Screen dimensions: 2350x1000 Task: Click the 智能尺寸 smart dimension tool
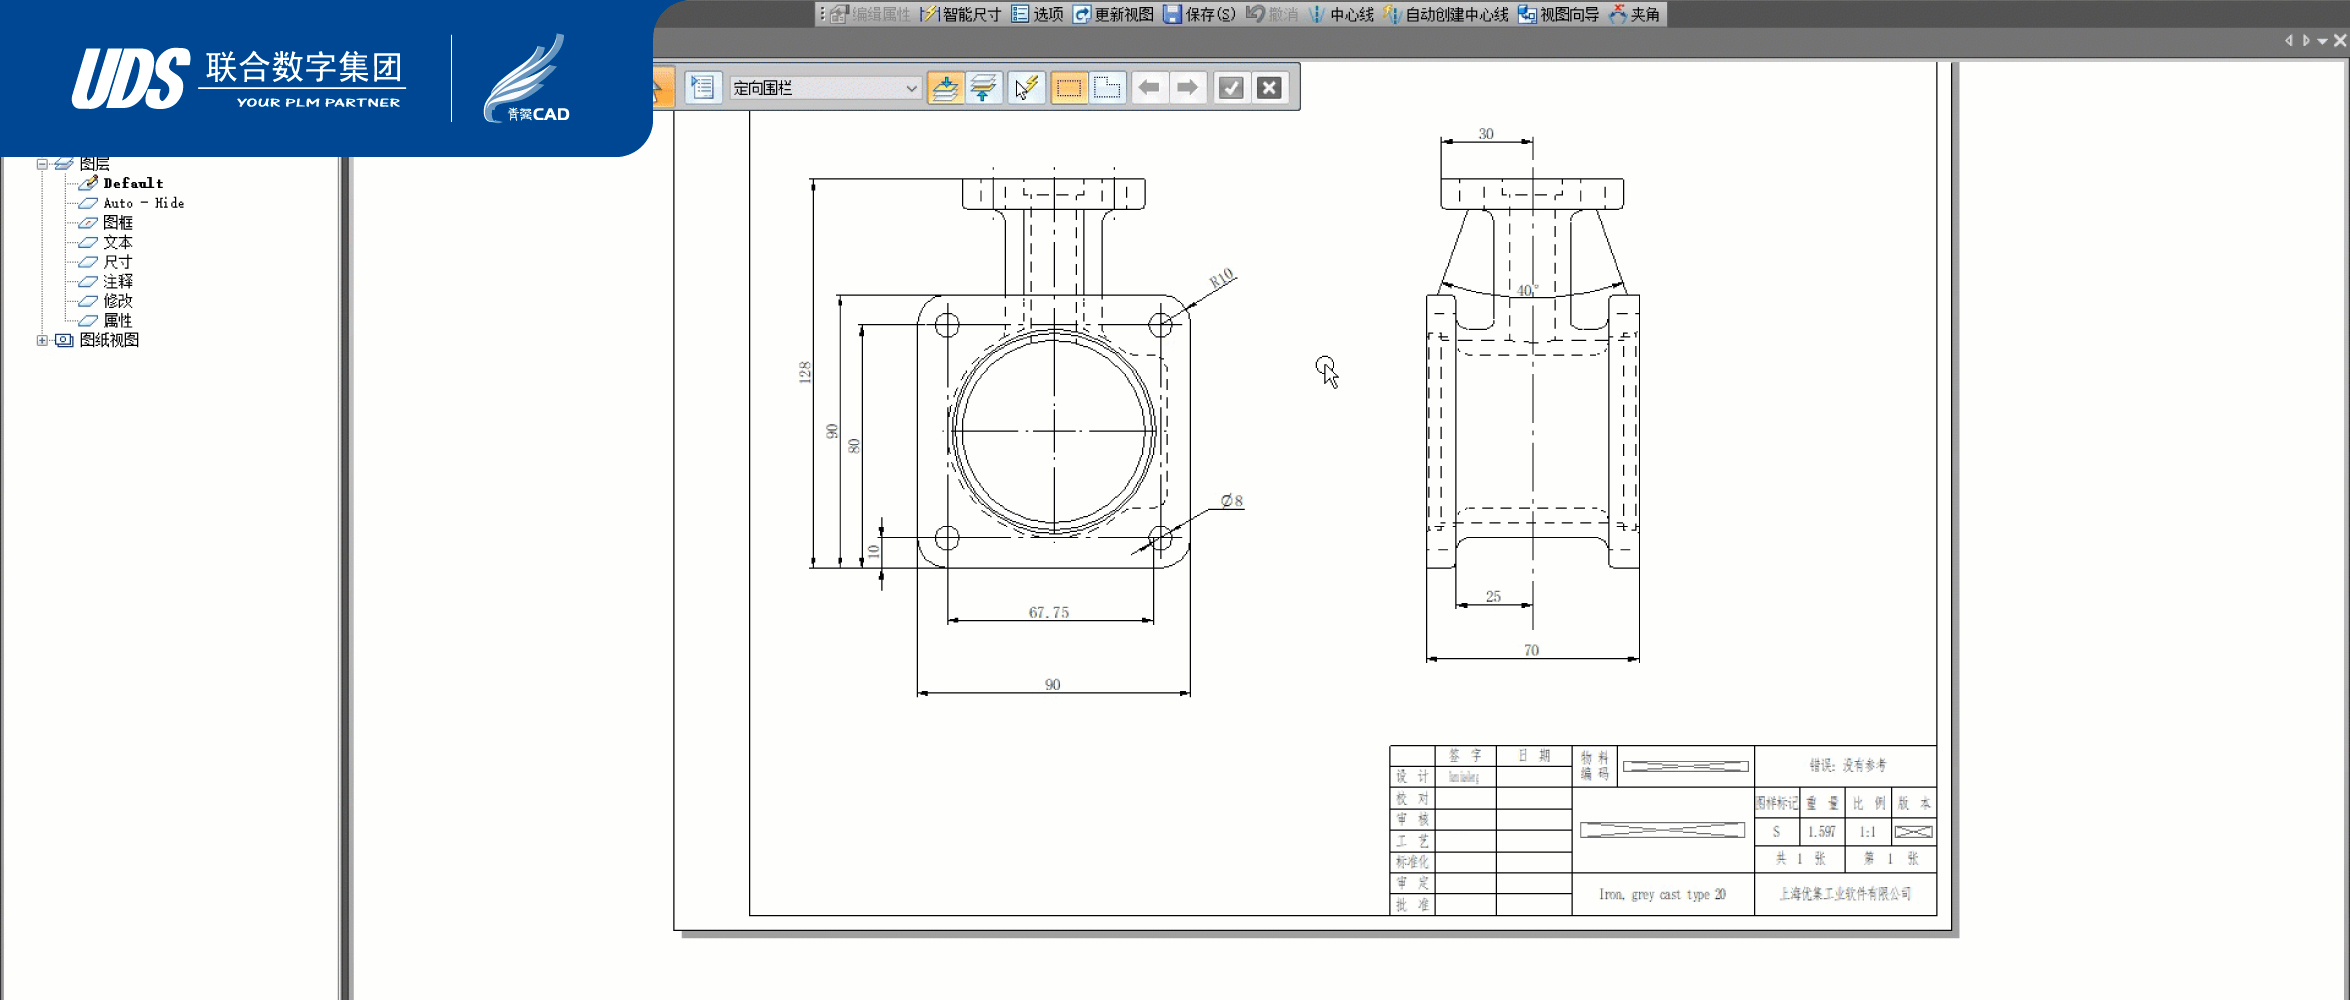point(961,14)
